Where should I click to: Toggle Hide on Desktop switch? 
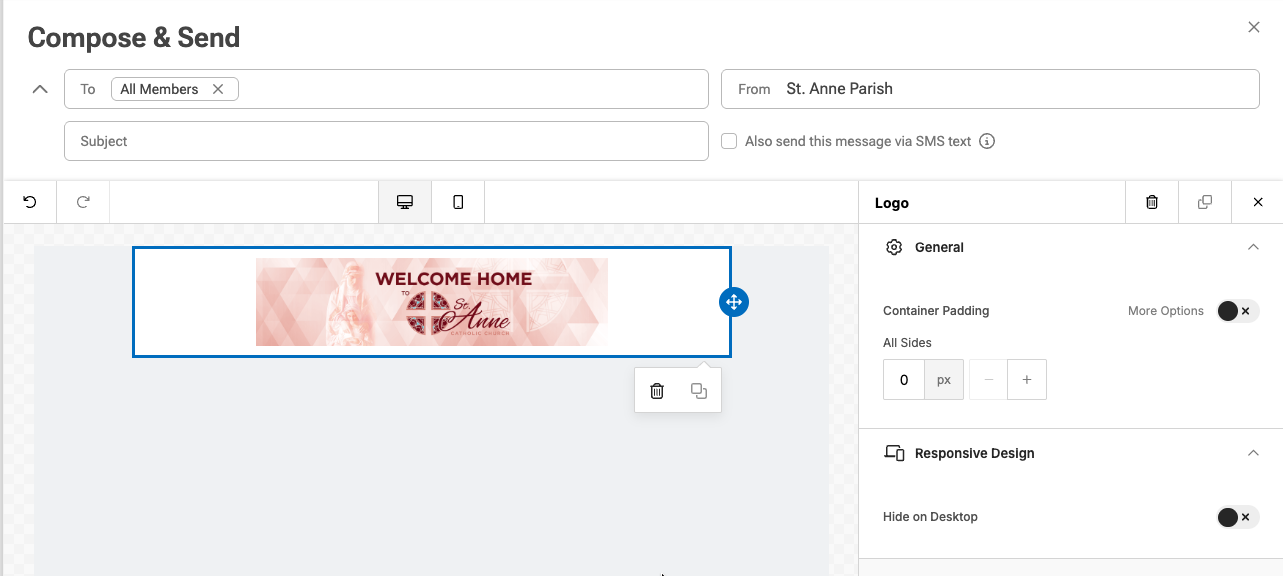pyautogui.click(x=1237, y=517)
